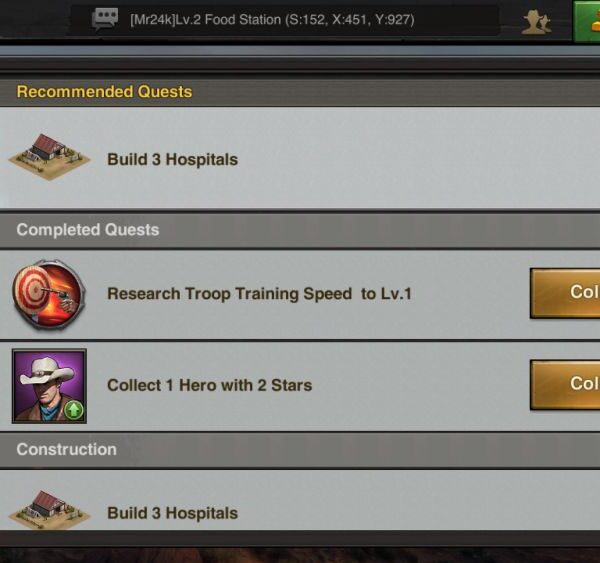Open the cowboy hero portrait
600x563 pixels.
pos(49,386)
